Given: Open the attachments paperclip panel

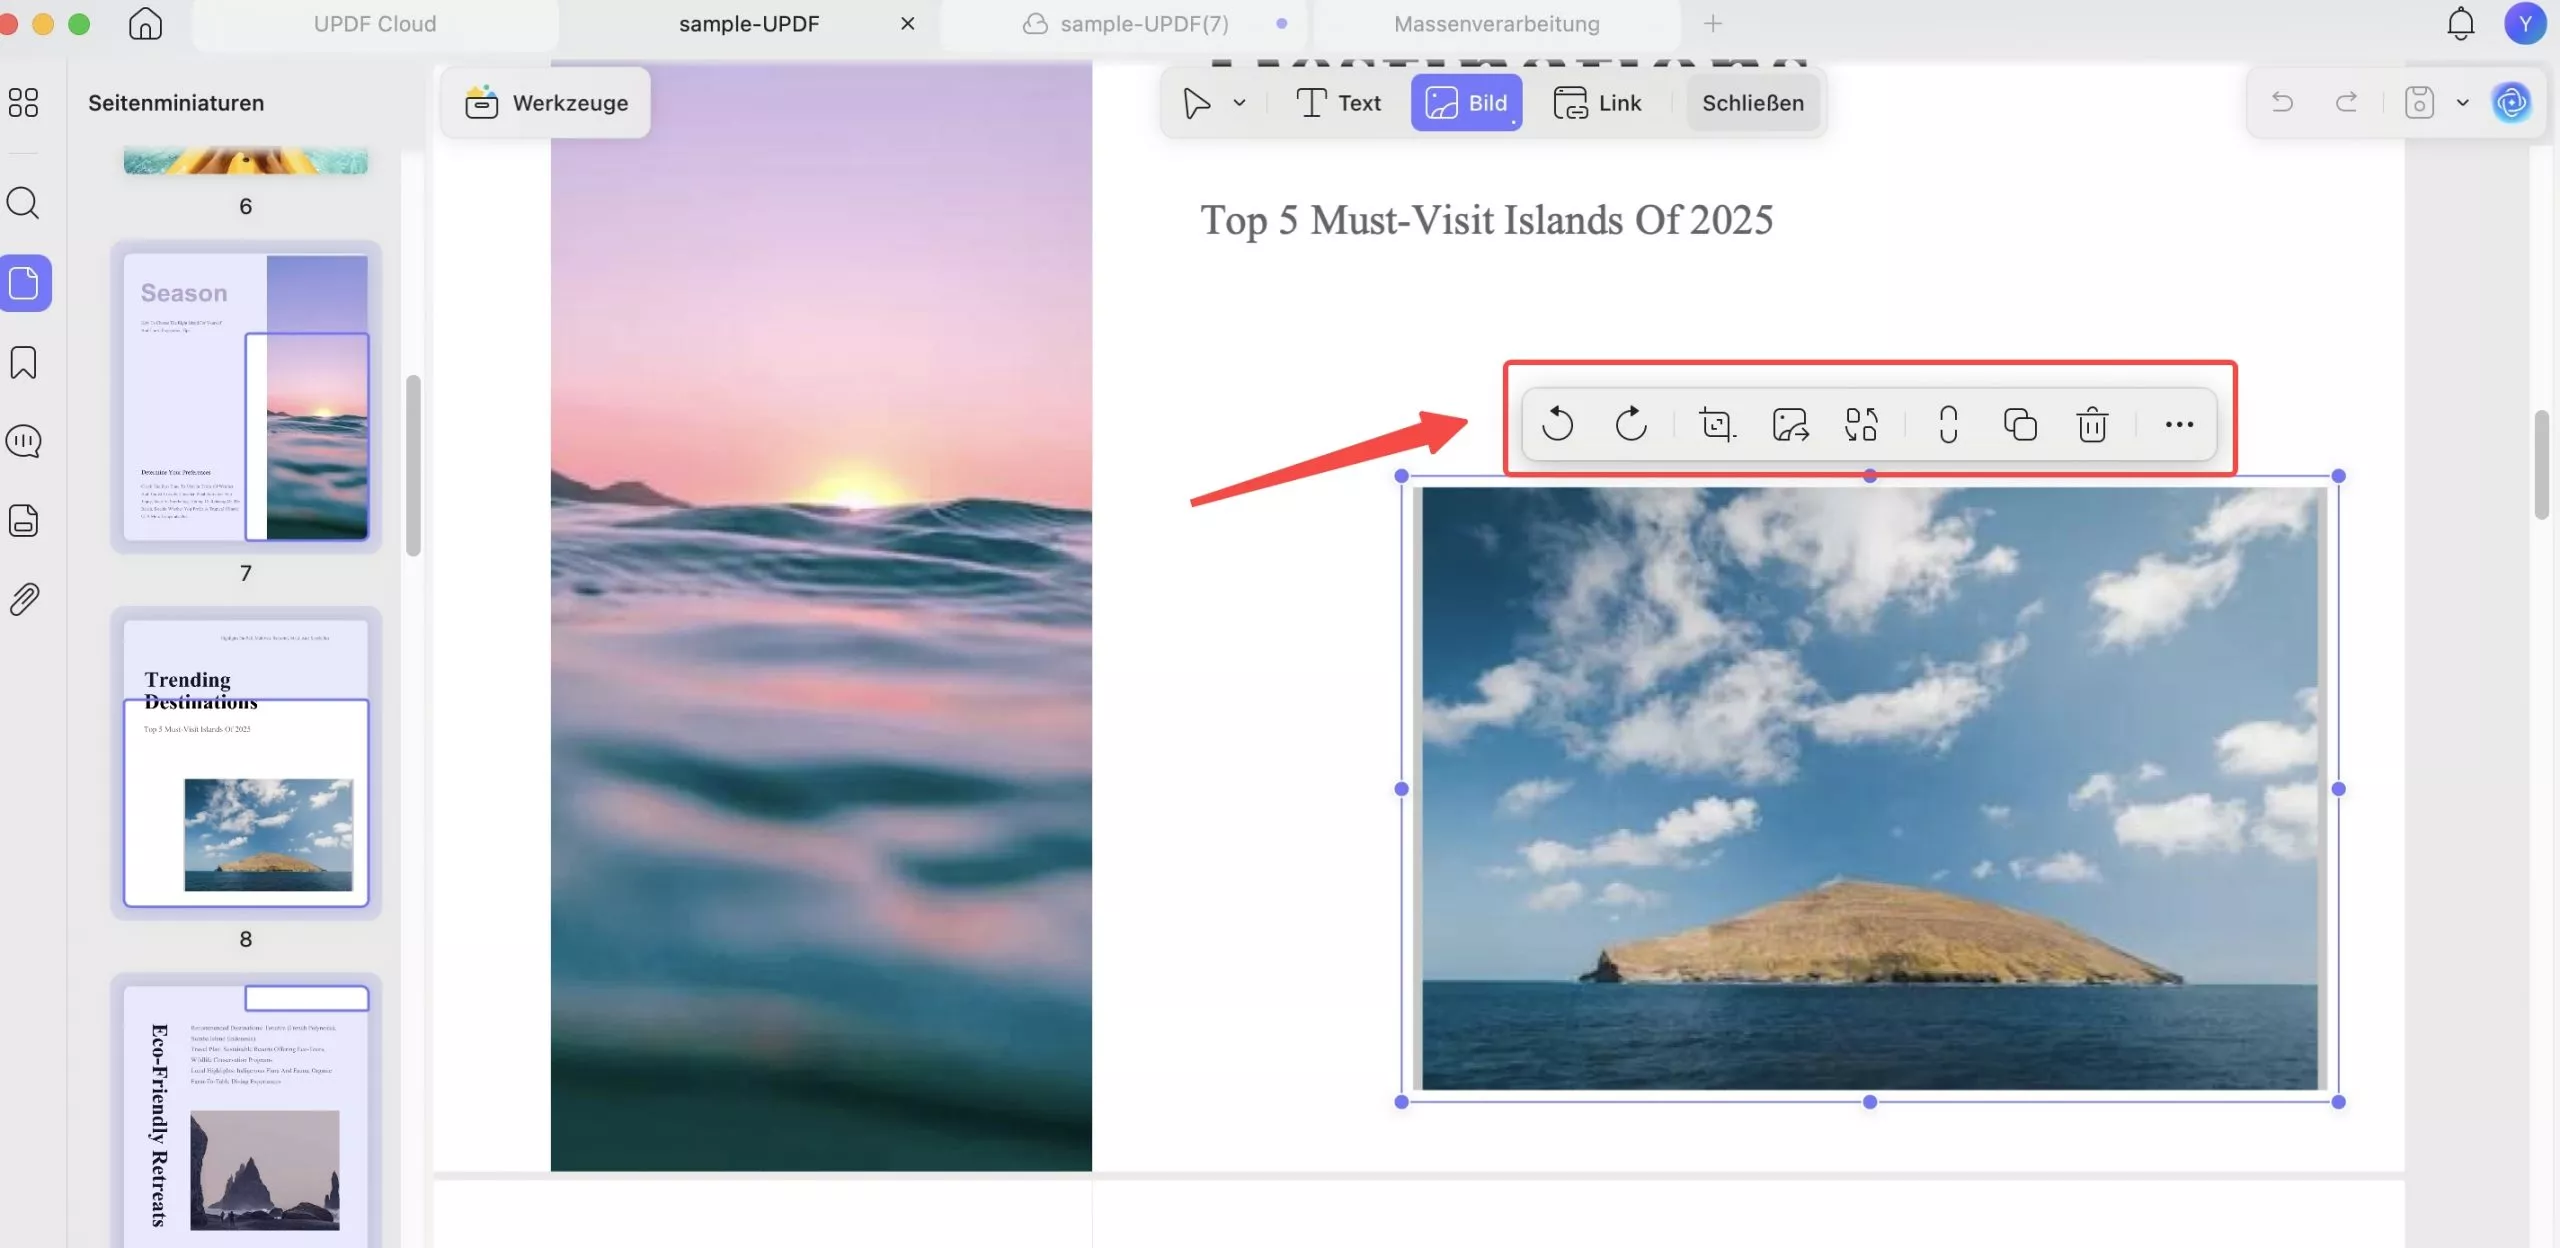Looking at the screenshot, I should (x=24, y=599).
